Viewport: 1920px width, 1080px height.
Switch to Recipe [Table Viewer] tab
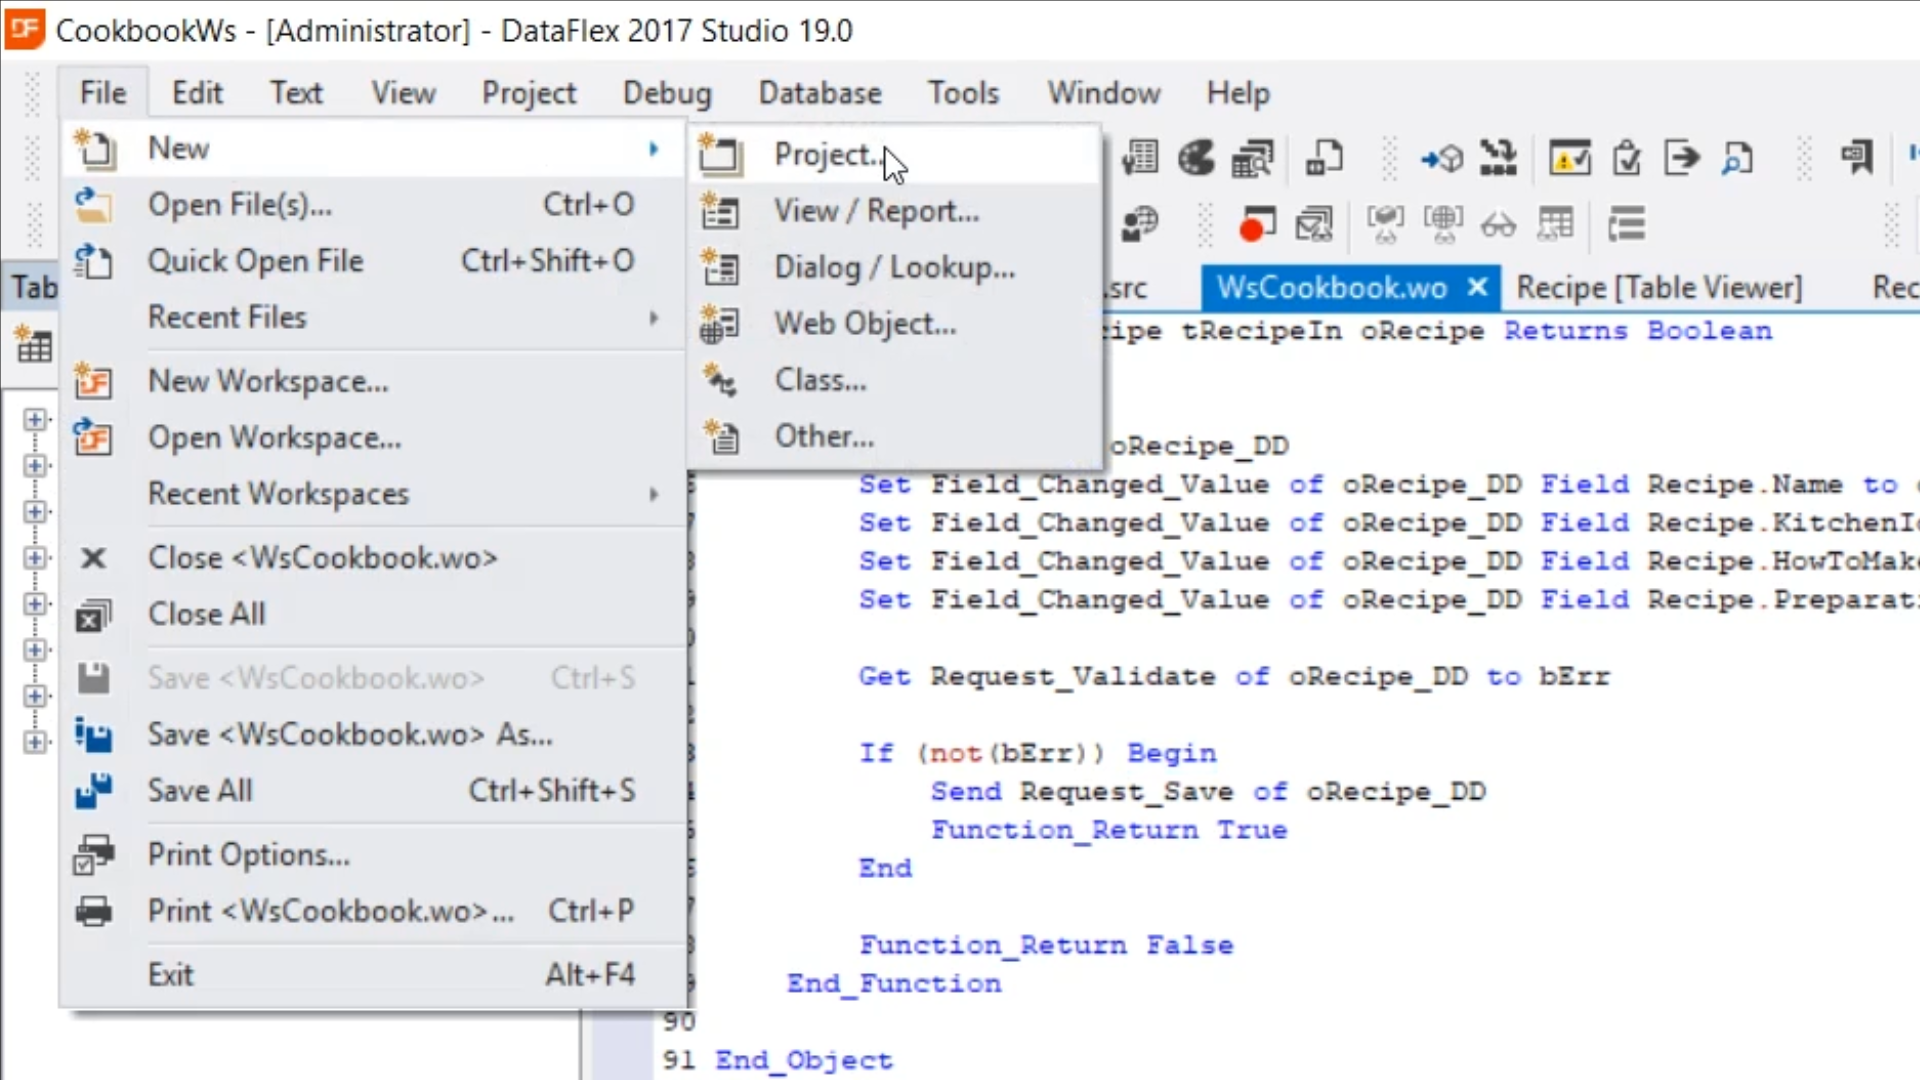pos(1658,288)
